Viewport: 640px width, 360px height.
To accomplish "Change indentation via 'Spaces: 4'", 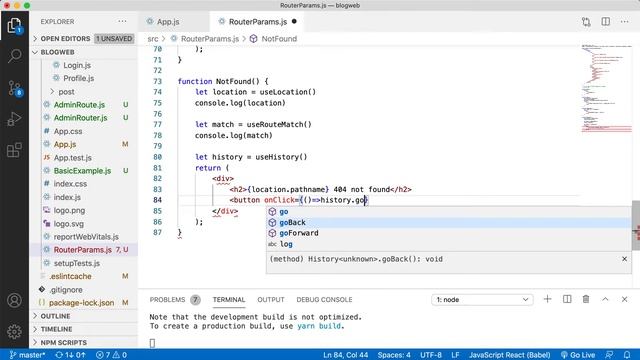I will coord(394,355).
